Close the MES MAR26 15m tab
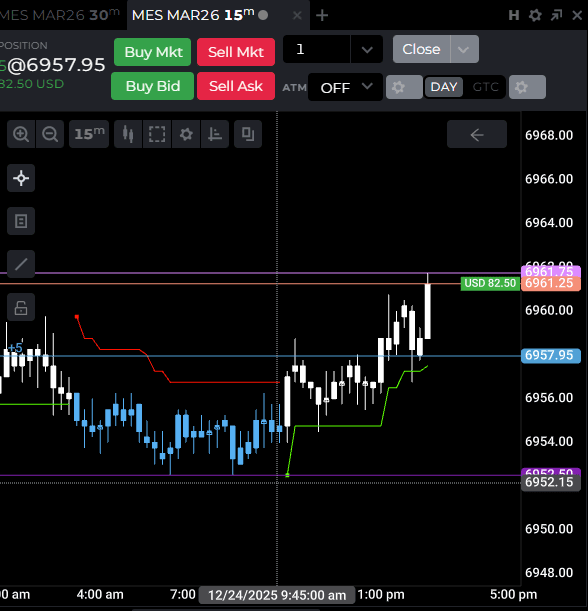This screenshot has height=611, width=588. pyautogui.click(x=297, y=16)
